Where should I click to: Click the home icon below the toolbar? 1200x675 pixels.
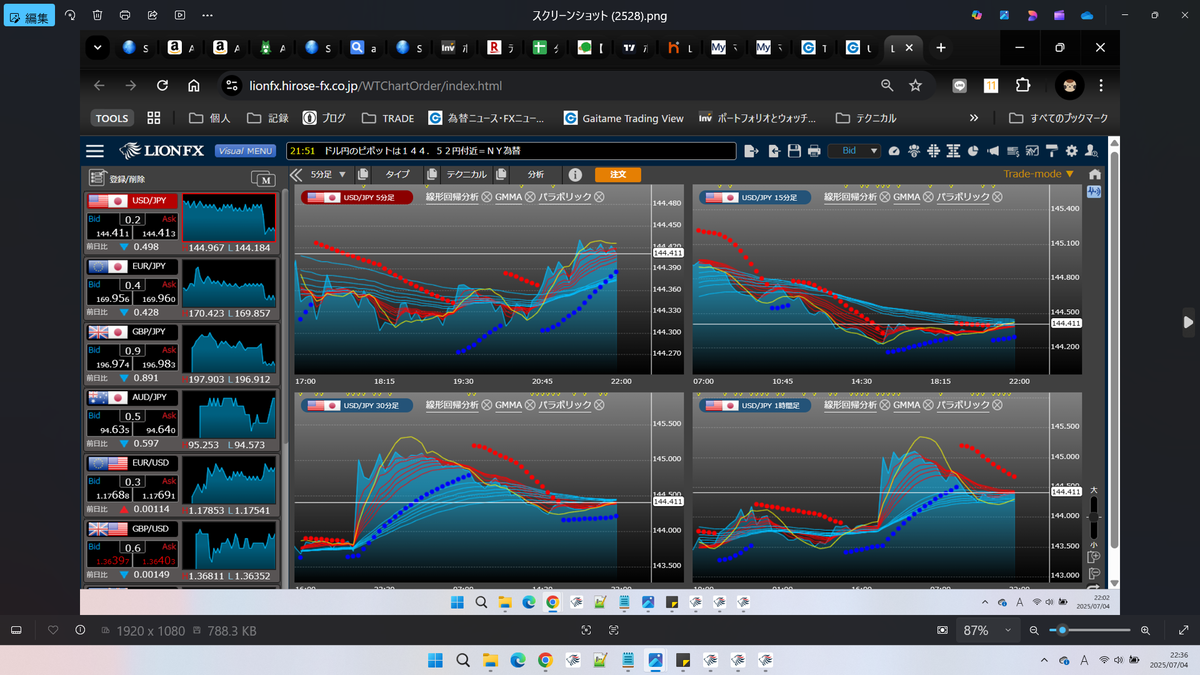pos(1094,174)
